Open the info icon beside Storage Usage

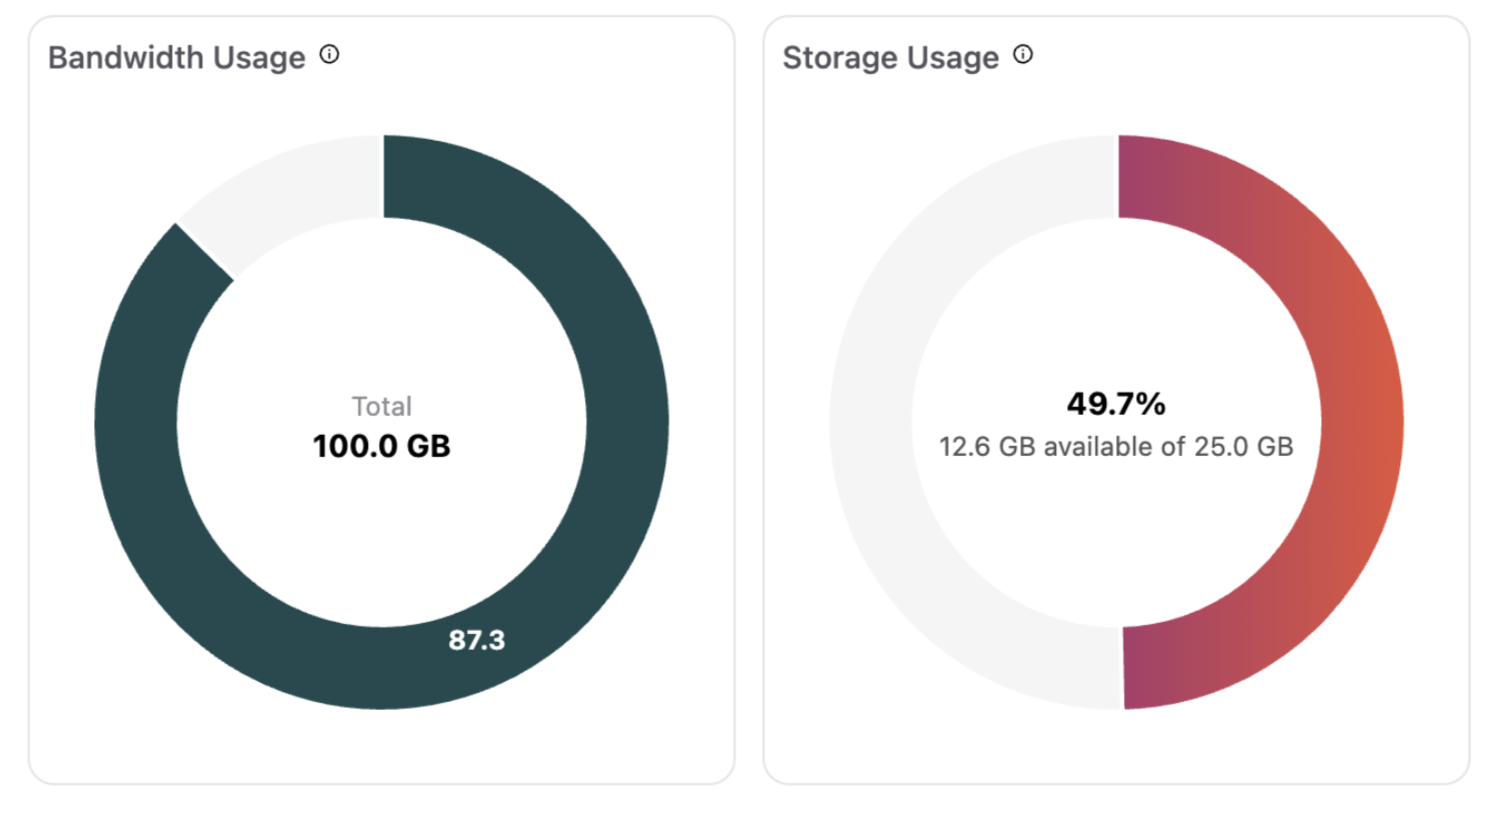1023,55
